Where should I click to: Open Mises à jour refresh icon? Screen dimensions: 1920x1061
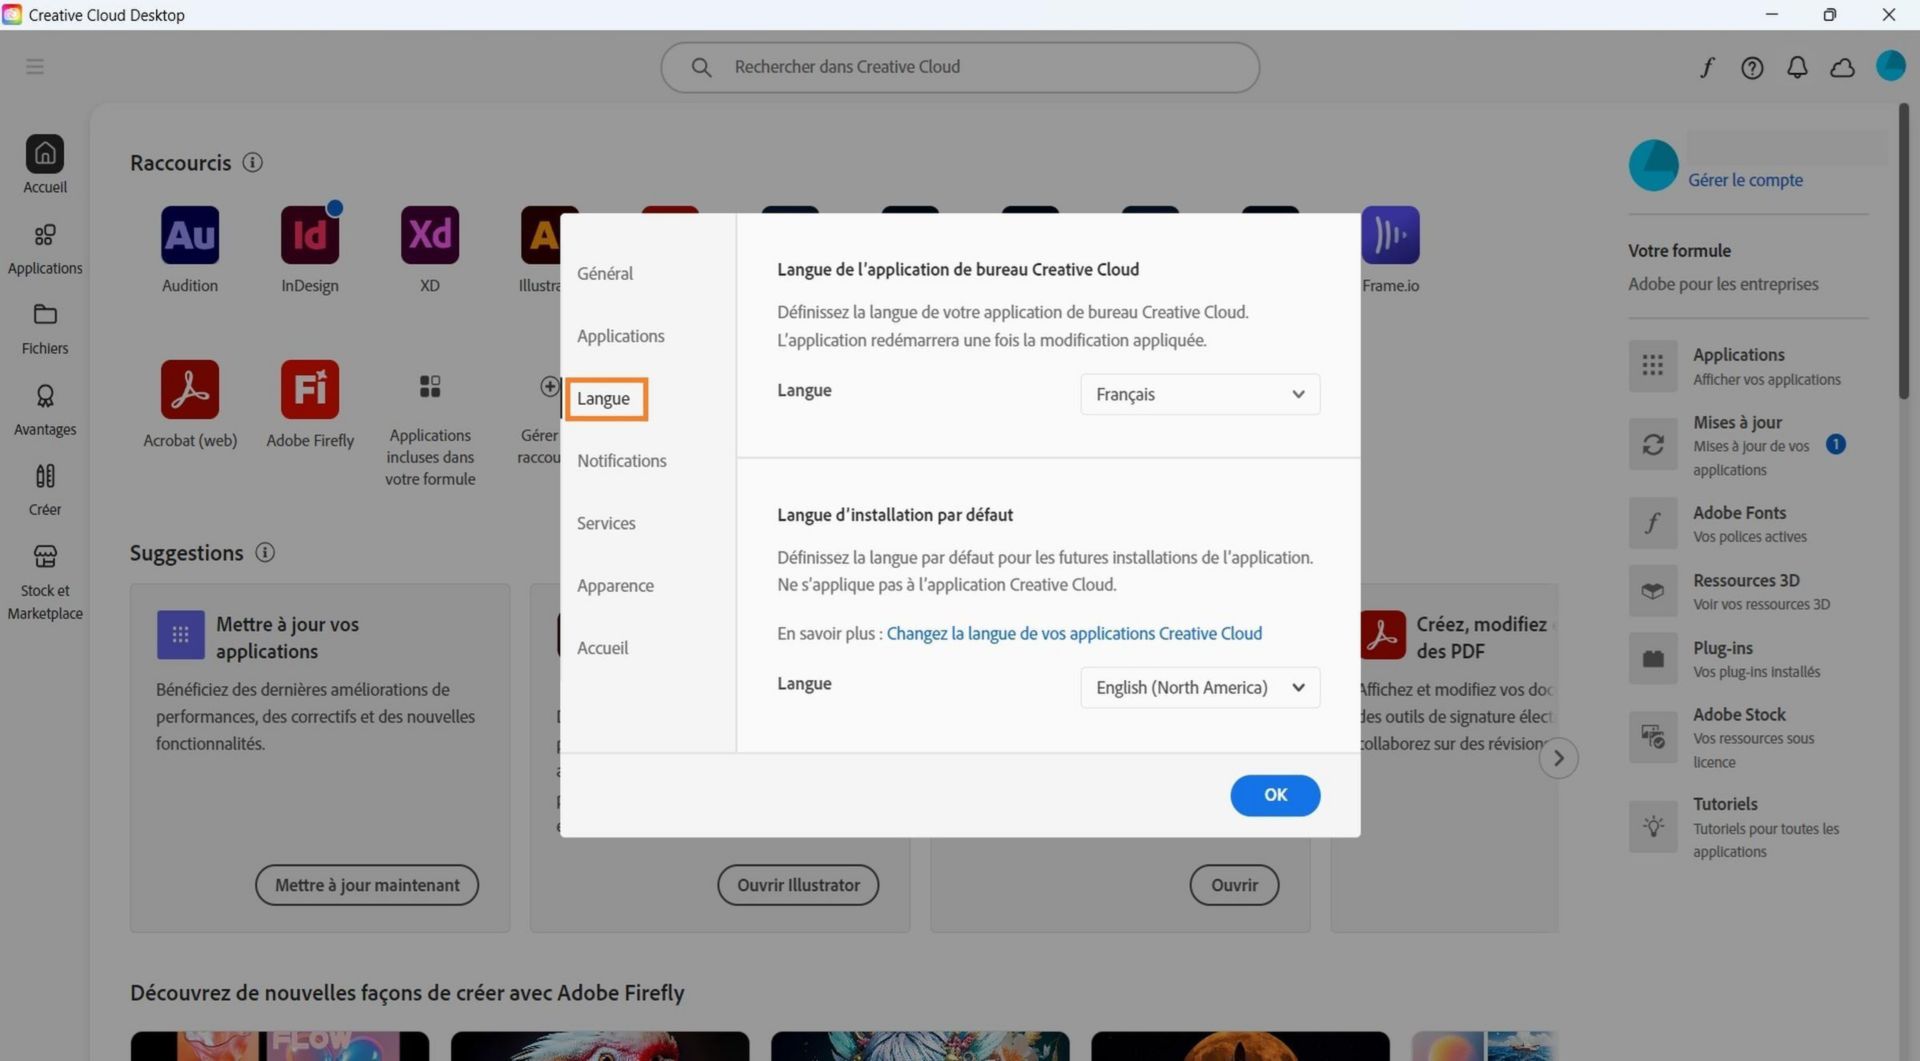(x=1653, y=445)
